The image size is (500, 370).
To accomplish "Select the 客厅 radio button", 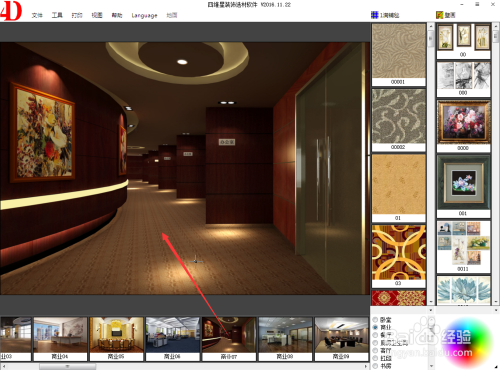I will click(x=375, y=350).
